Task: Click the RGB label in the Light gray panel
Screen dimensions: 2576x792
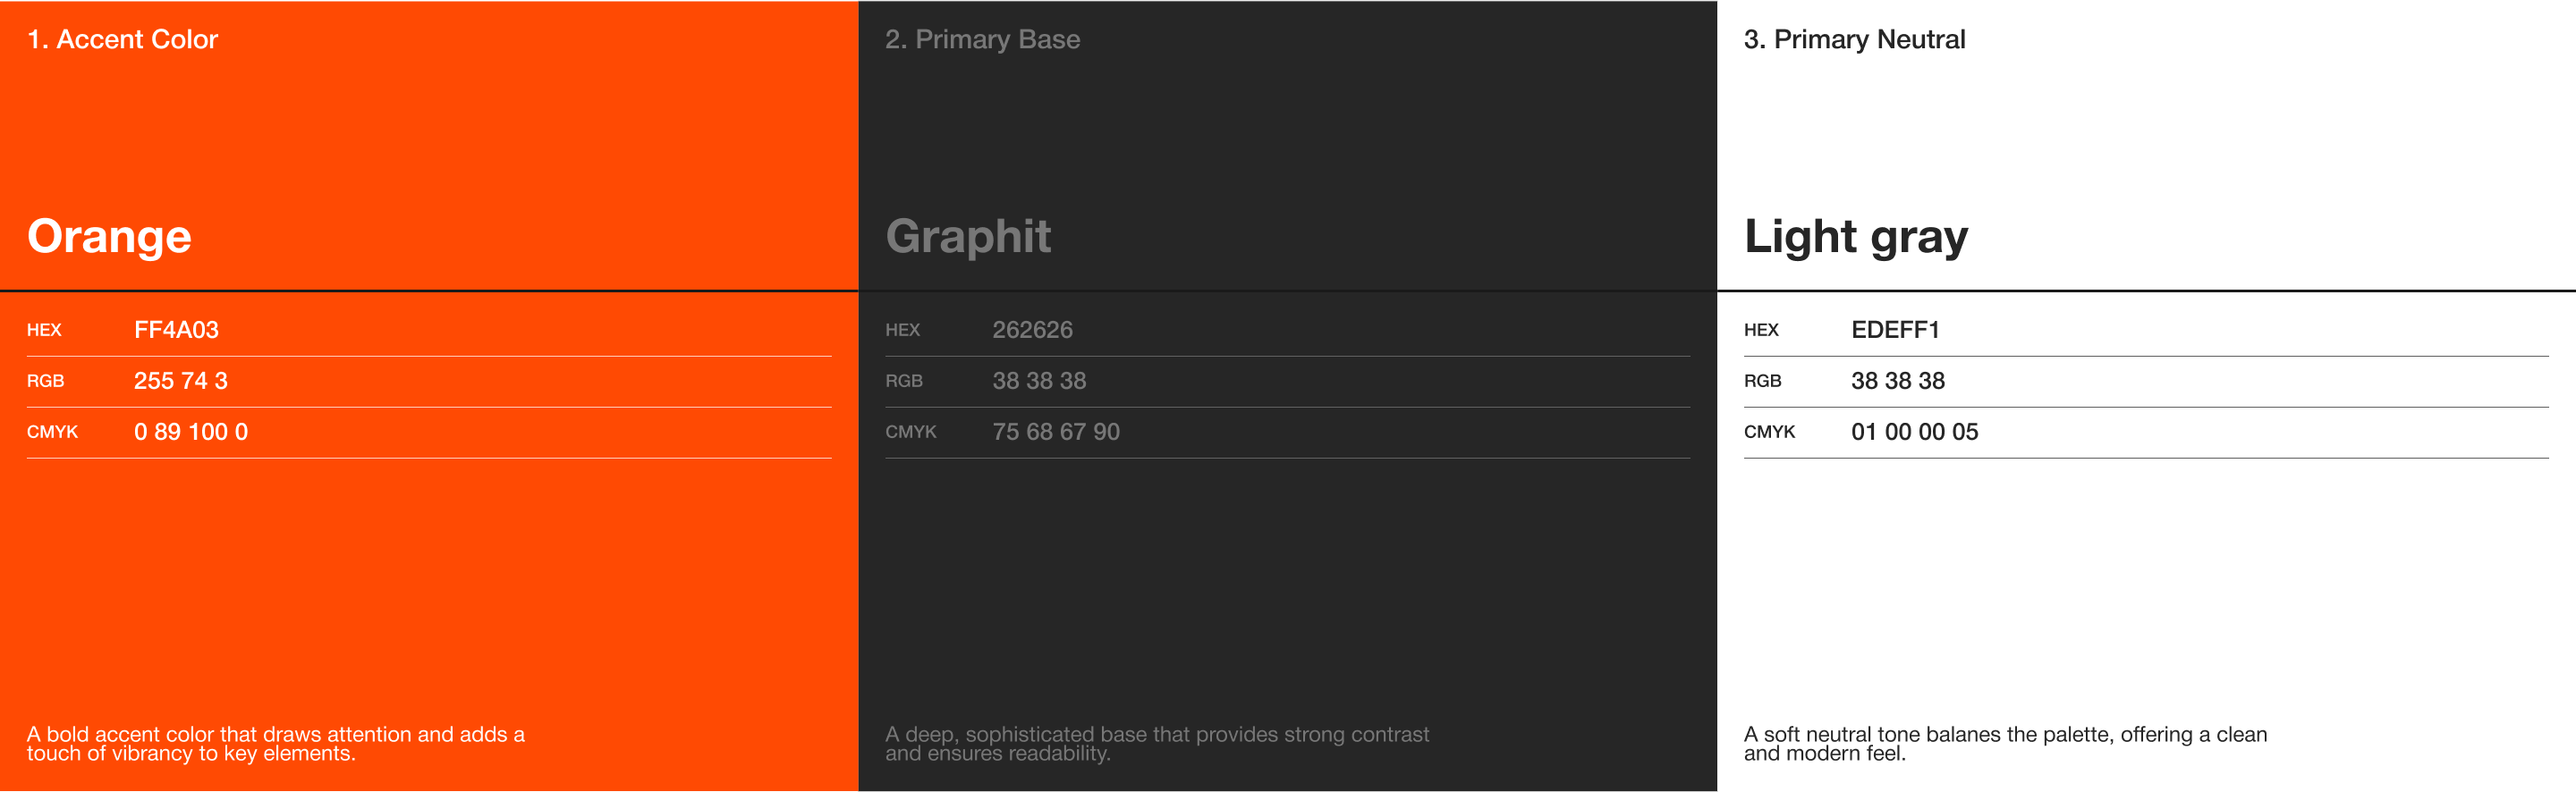Action: pyautogui.click(x=1762, y=381)
